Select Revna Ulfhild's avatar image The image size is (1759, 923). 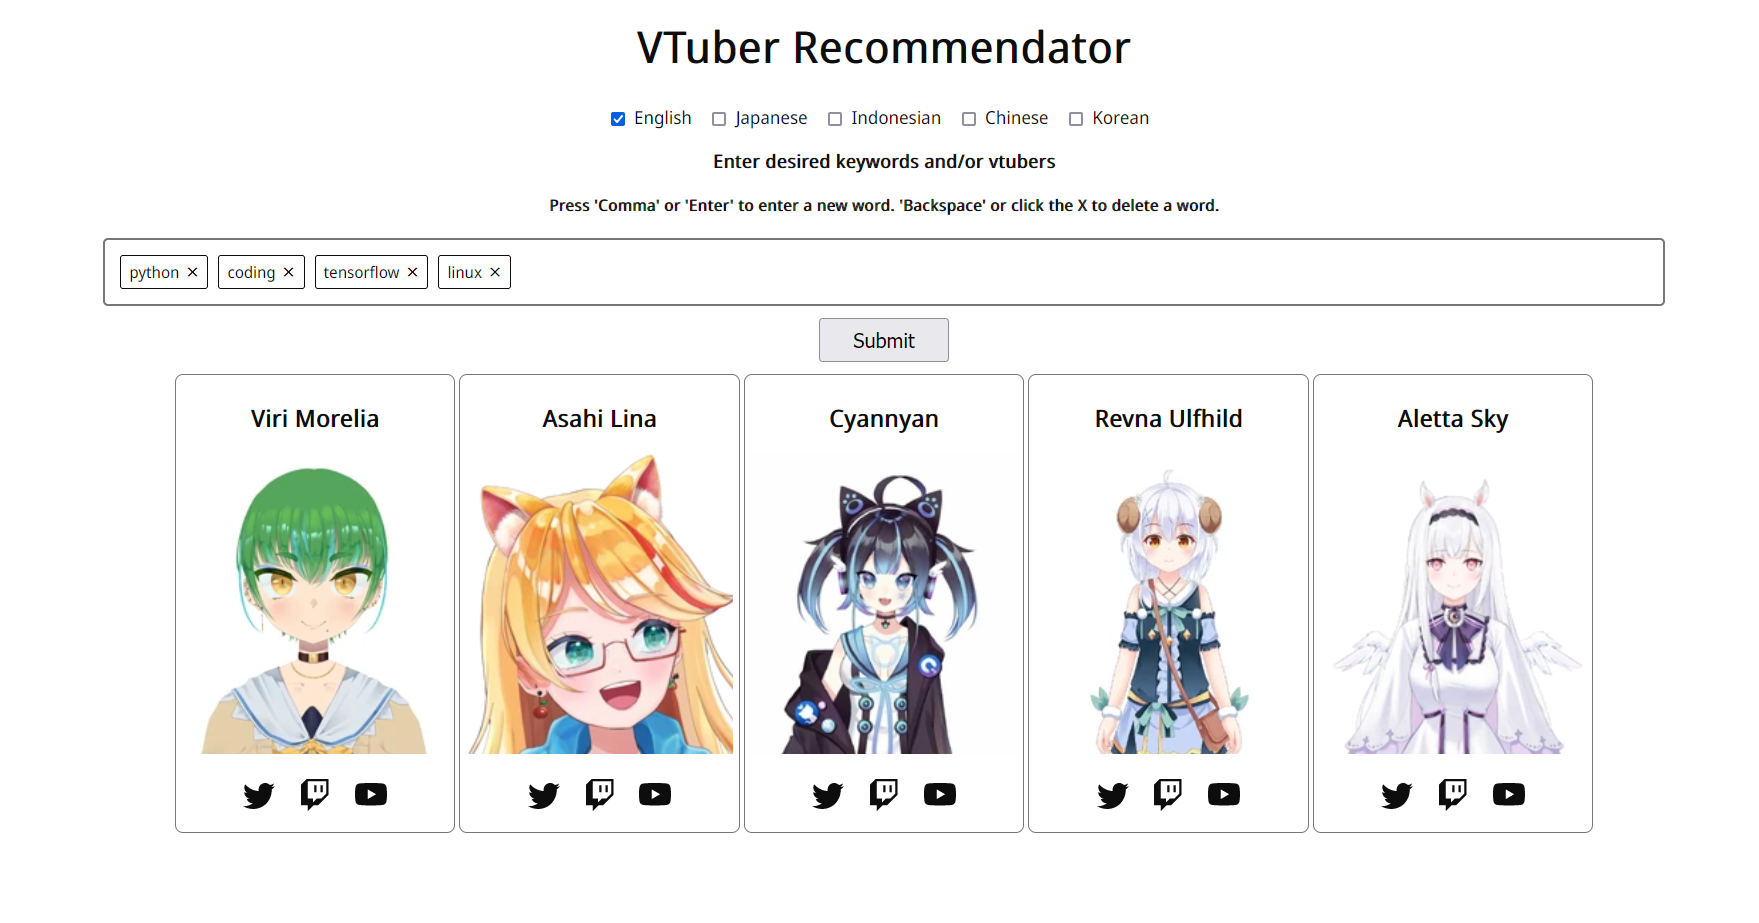click(x=1168, y=604)
